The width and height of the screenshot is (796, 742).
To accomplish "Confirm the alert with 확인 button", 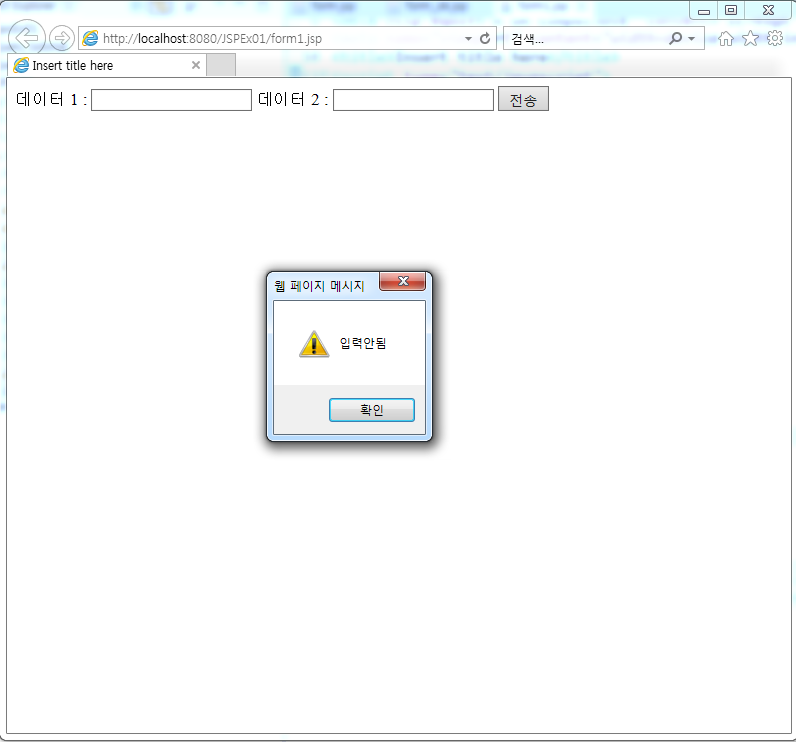I will click(x=372, y=410).
